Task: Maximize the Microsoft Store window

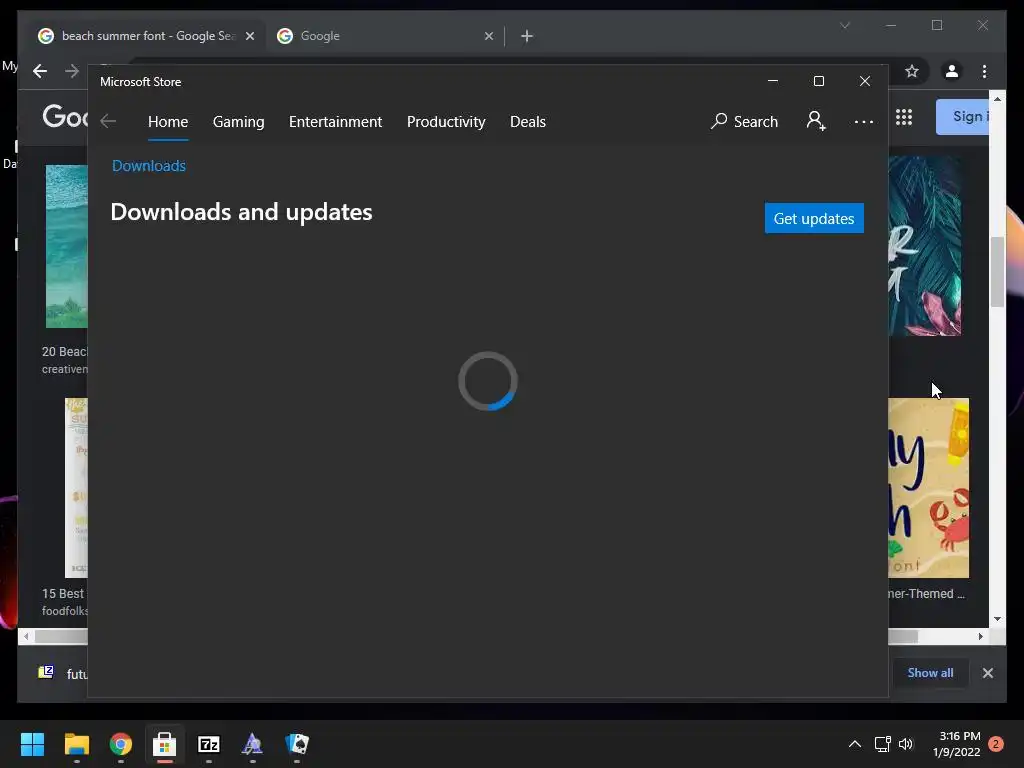Action: click(818, 81)
